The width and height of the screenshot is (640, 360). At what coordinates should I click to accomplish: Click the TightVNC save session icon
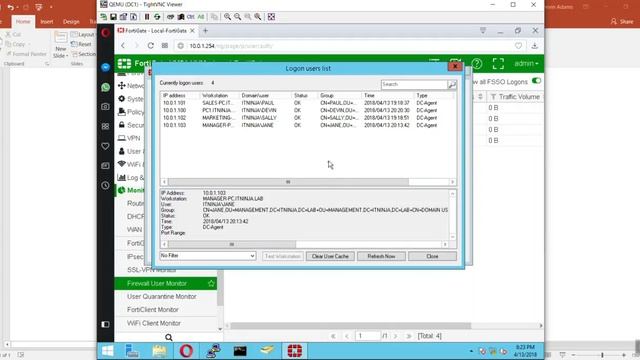click(113, 17)
